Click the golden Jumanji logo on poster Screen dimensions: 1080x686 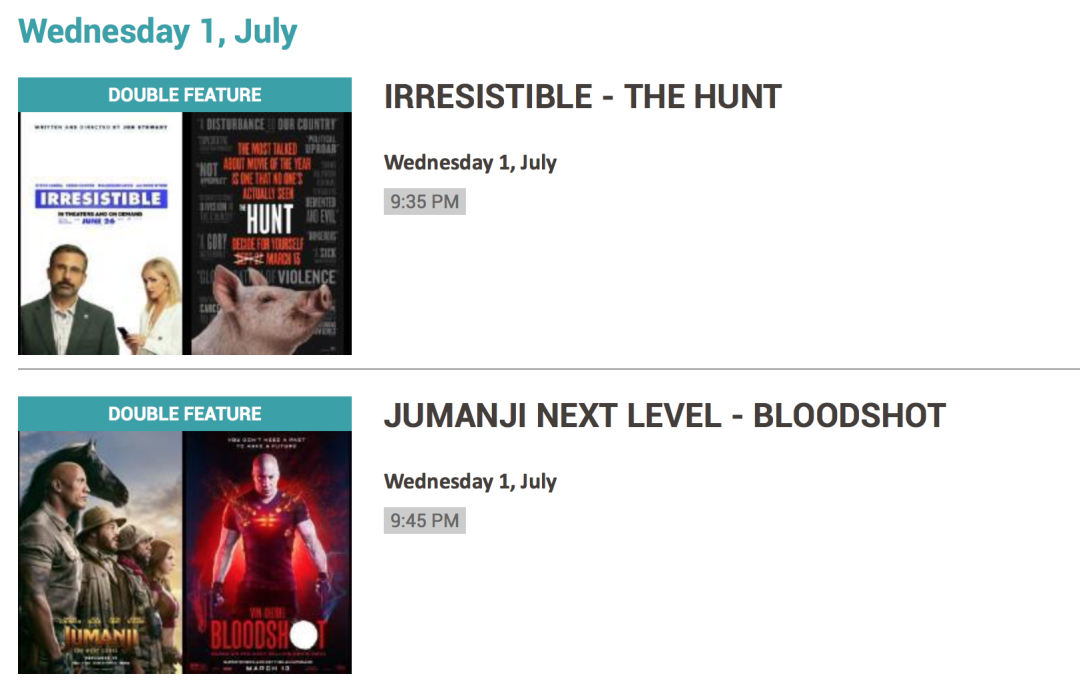(100, 634)
